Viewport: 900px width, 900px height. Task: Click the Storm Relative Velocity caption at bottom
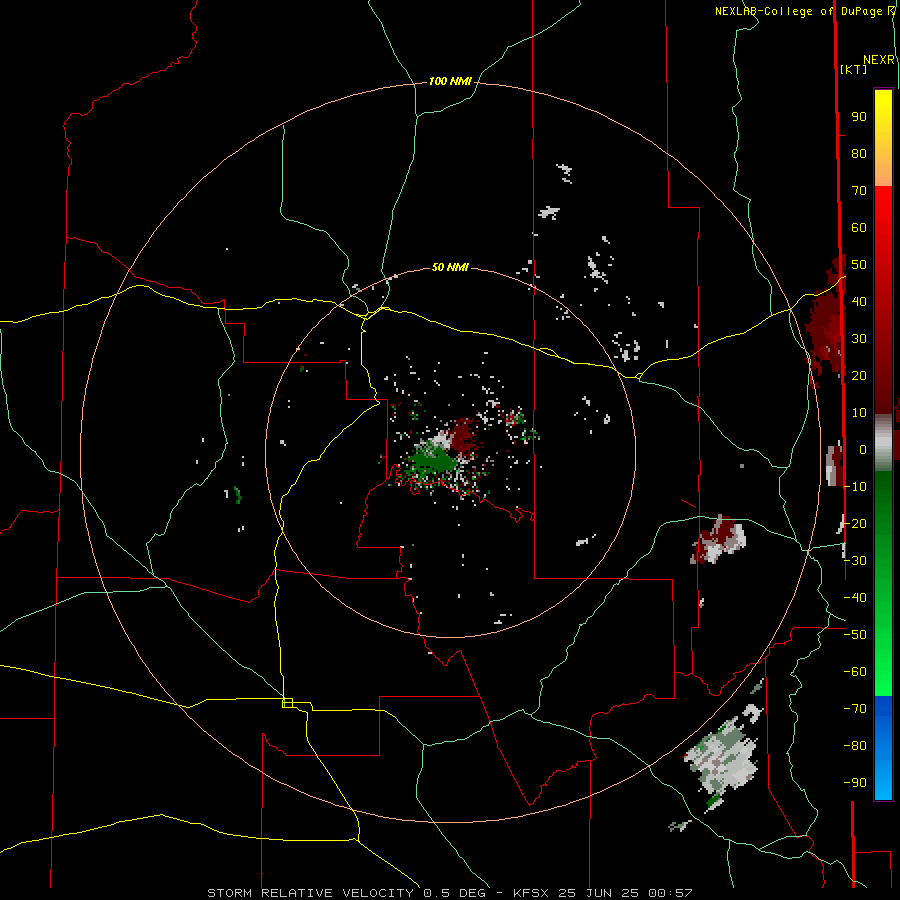pyautogui.click(x=449, y=893)
